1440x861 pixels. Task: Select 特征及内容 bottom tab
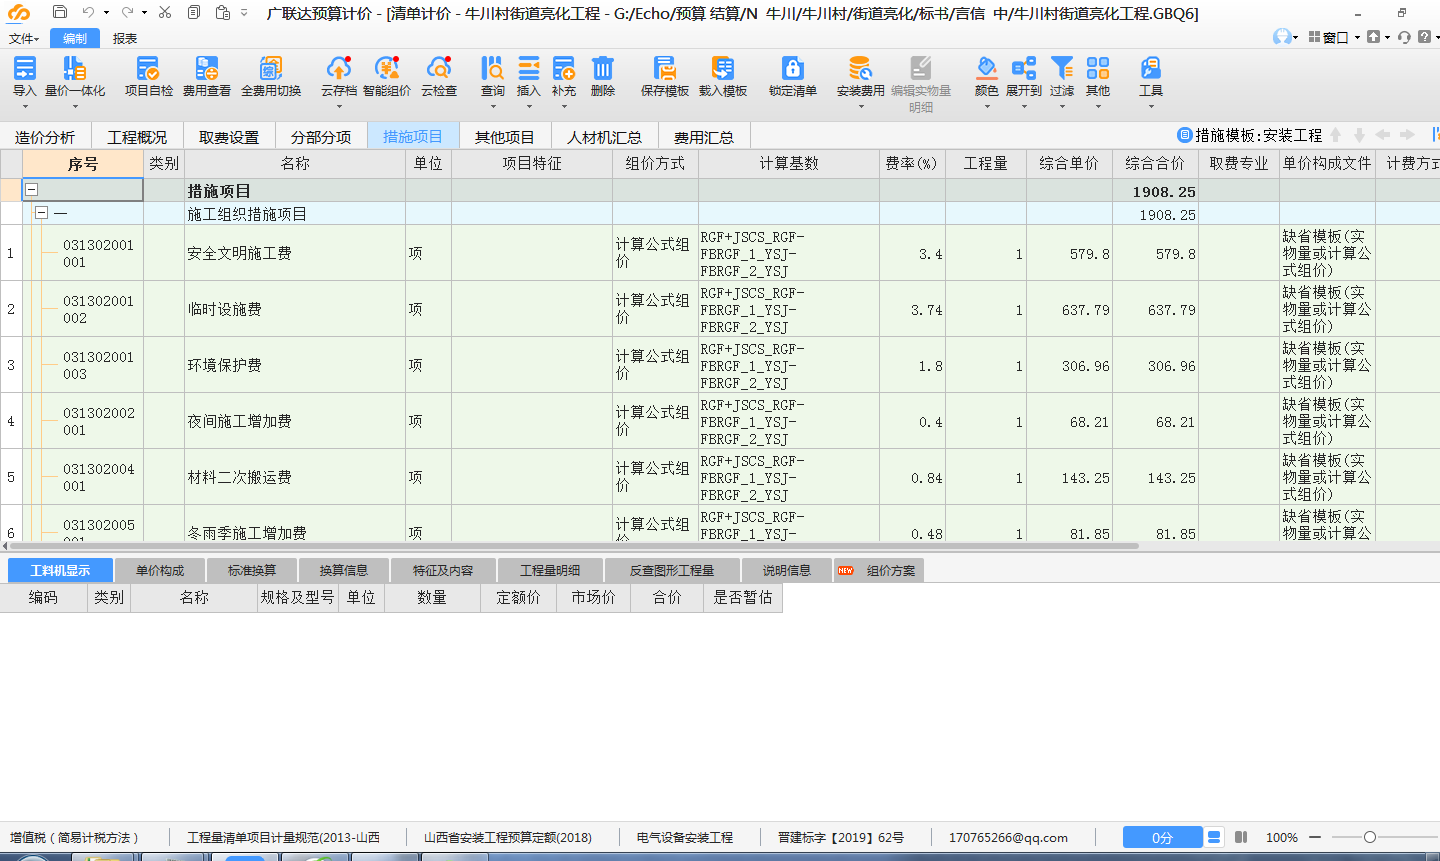(x=443, y=570)
